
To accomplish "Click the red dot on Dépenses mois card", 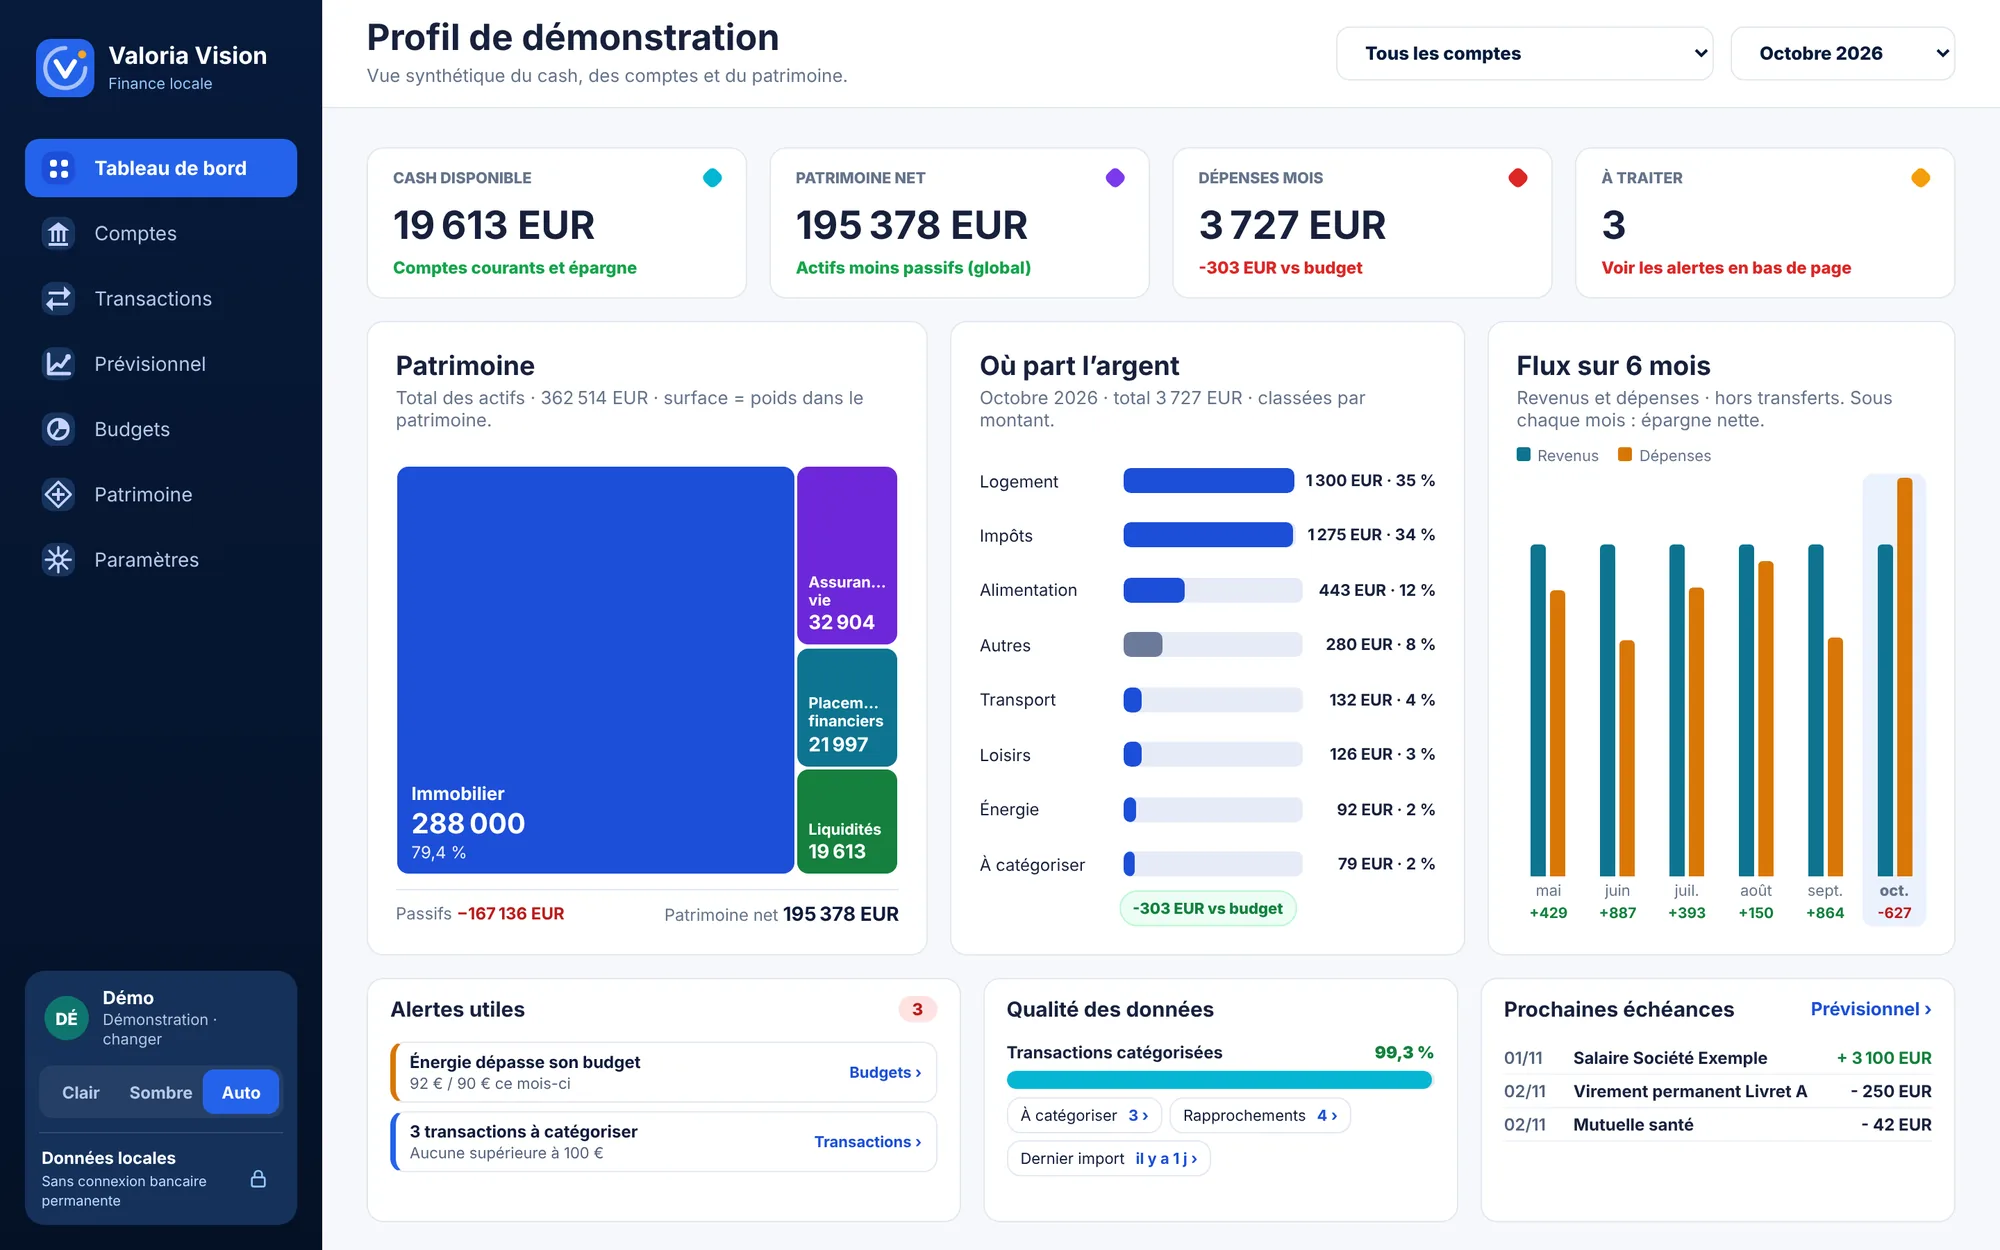I will tap(1518, 178).
